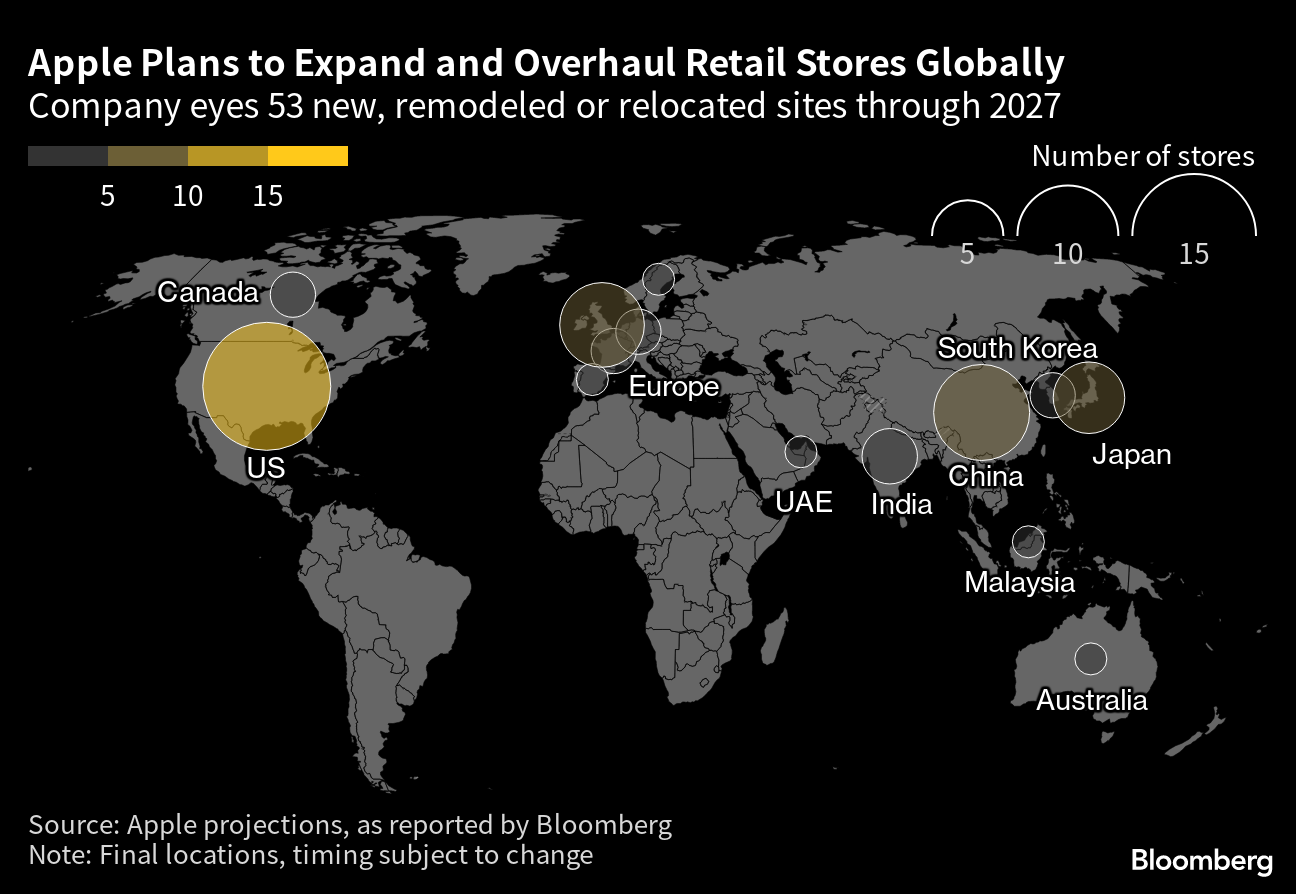Select the Australia bubble marker

coord(1090,658)
